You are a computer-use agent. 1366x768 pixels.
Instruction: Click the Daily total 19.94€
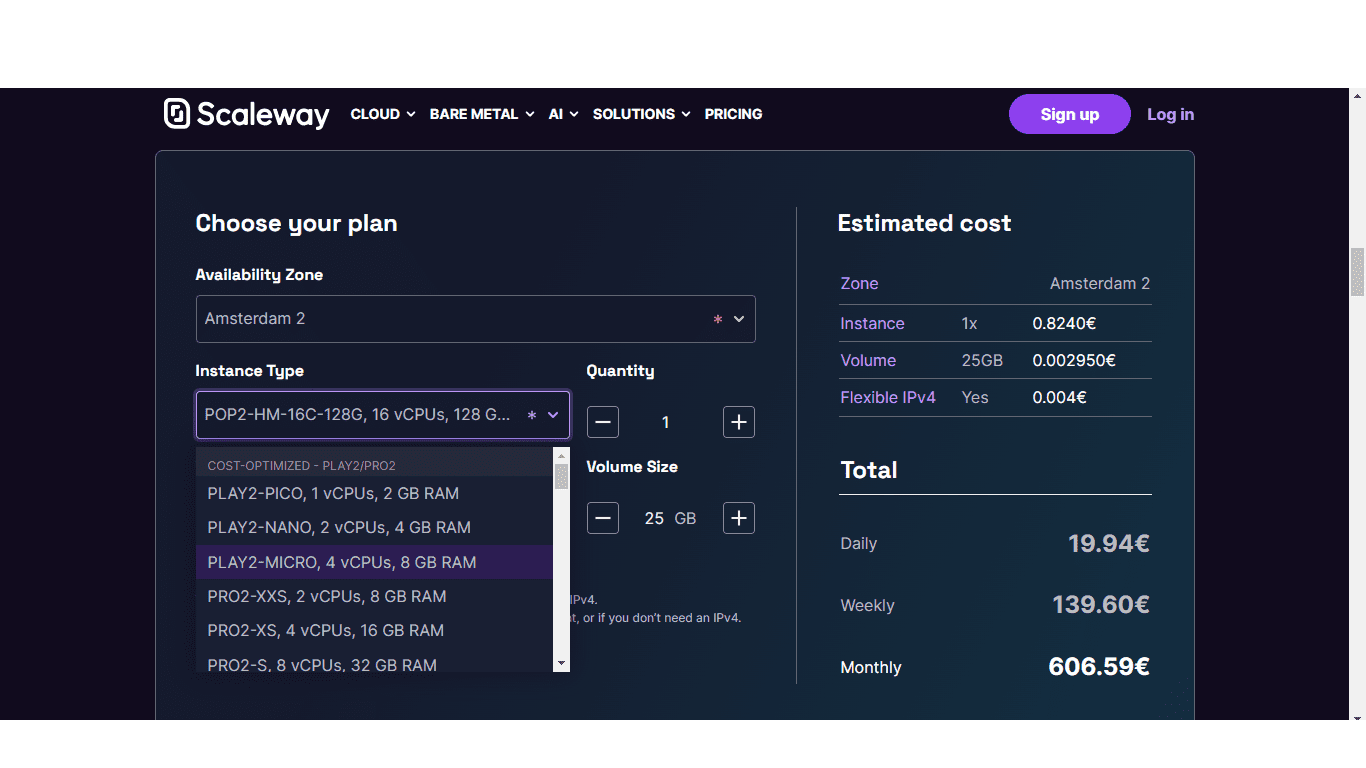click(1109, 543)
